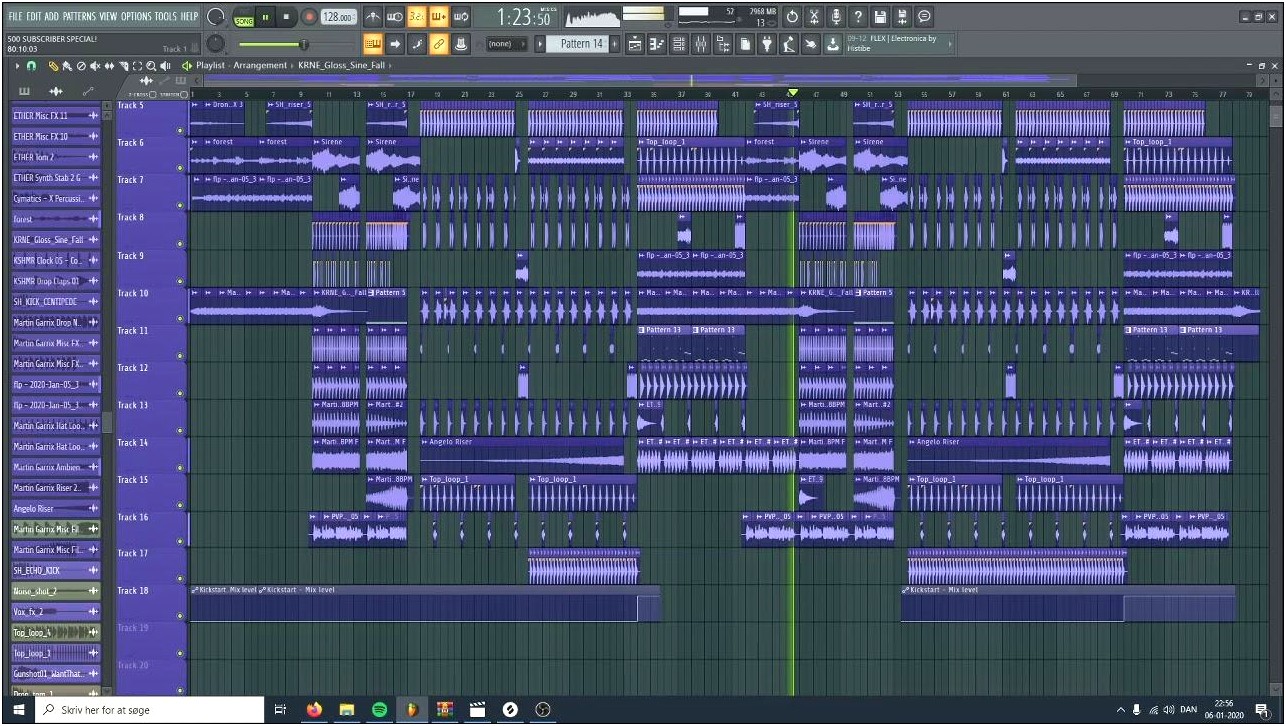
Task: Open the Browser view icon
Action: pos(723,44)
